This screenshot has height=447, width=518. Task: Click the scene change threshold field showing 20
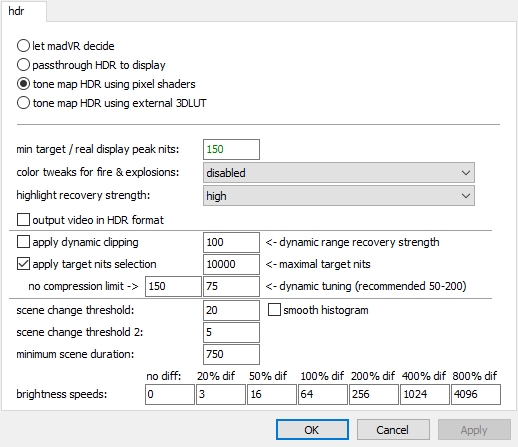(231, 310)
